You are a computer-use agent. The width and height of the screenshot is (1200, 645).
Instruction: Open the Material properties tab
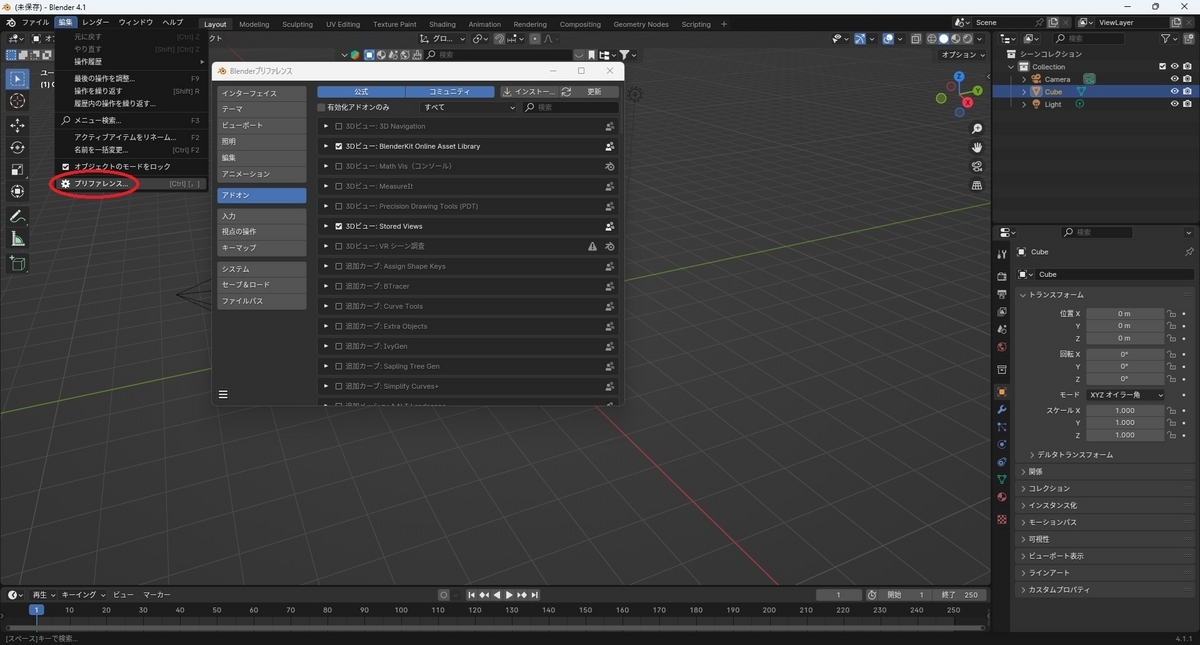click(1002, 497)
